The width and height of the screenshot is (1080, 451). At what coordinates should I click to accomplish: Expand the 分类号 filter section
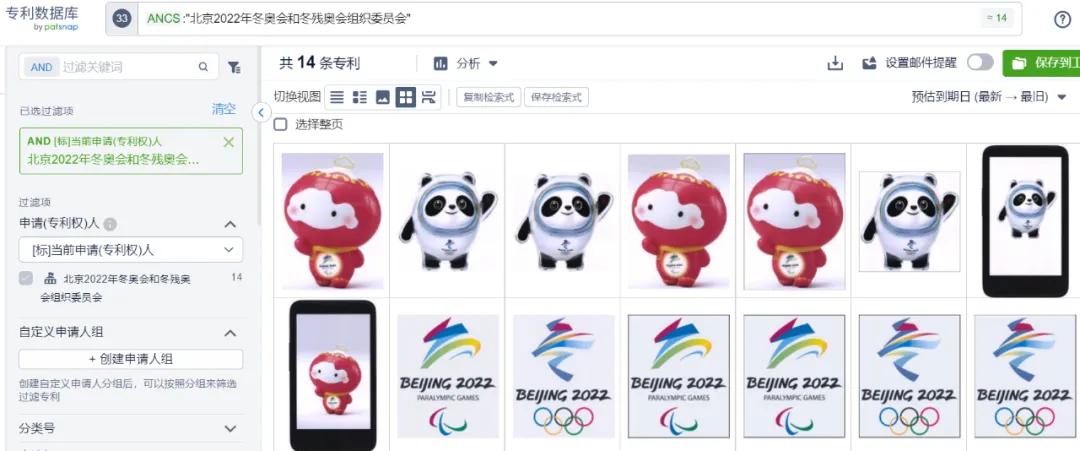(x=131, y=428)
